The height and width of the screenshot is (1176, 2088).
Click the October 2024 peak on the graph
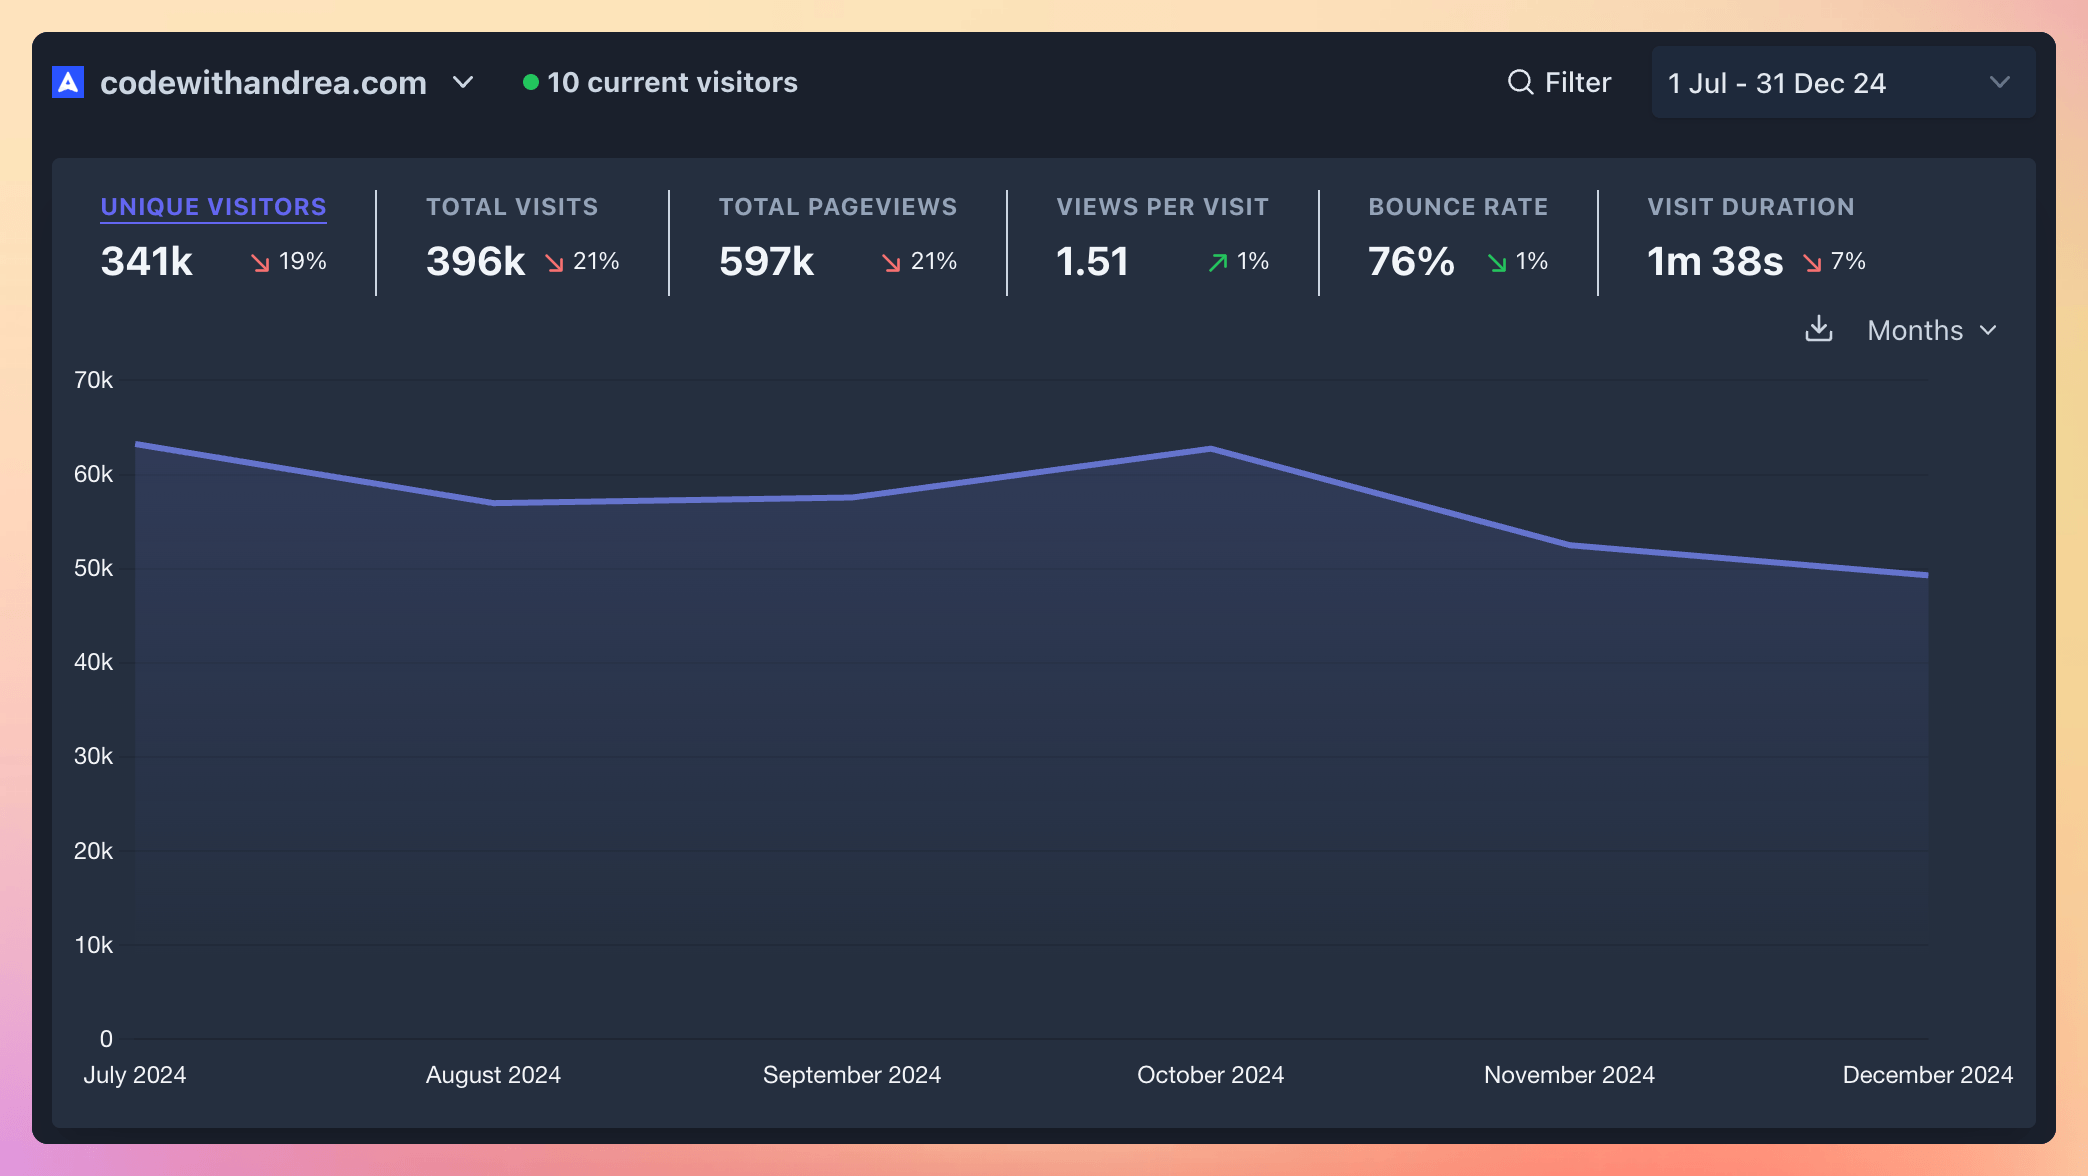coord(1210,448)
